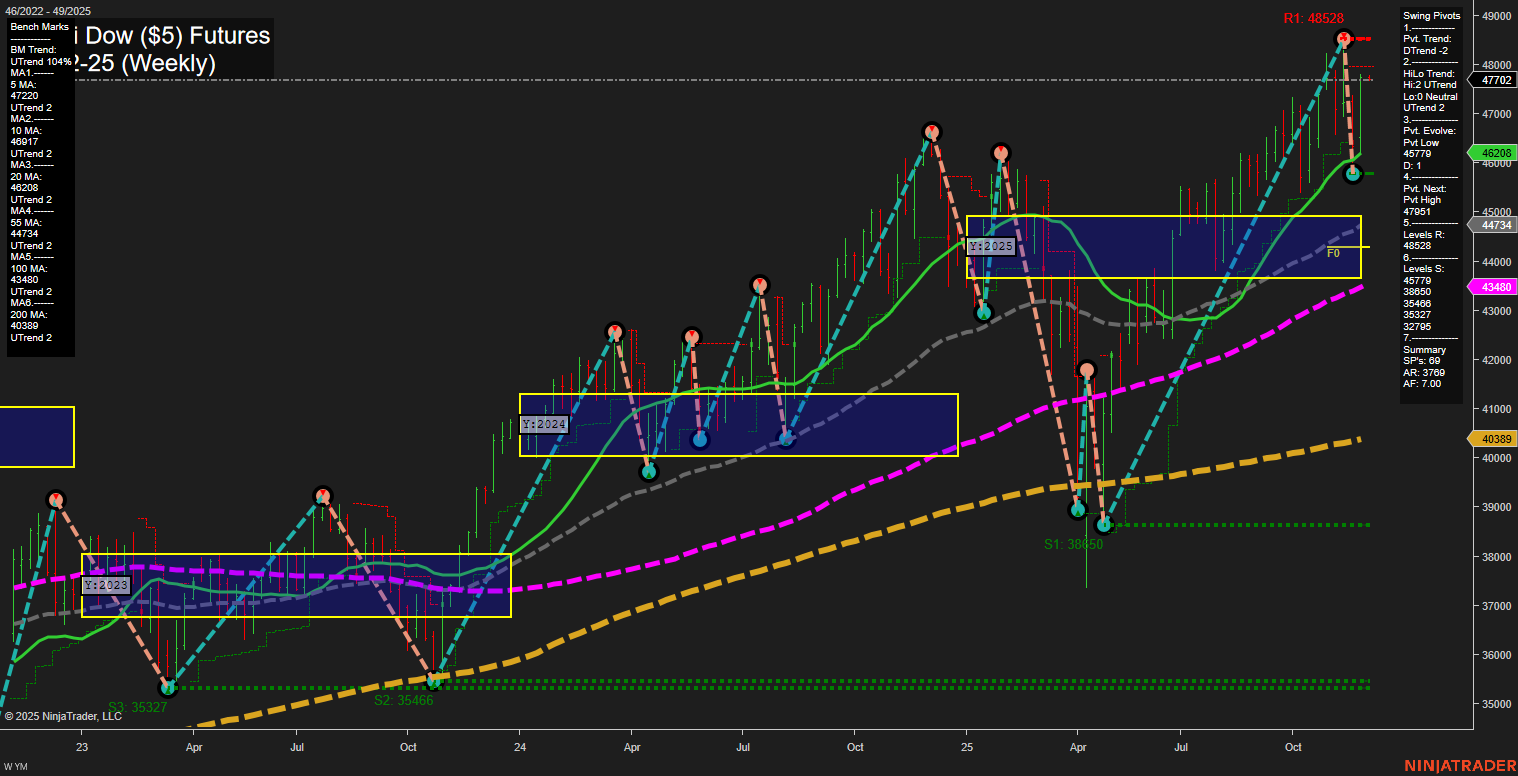Image resolution: width=1518 pixels, height=776 pixels.
Task: Click the swing high pivot marker below R1: 48528
Action: pyautogui.click(x=1343, y=39)
